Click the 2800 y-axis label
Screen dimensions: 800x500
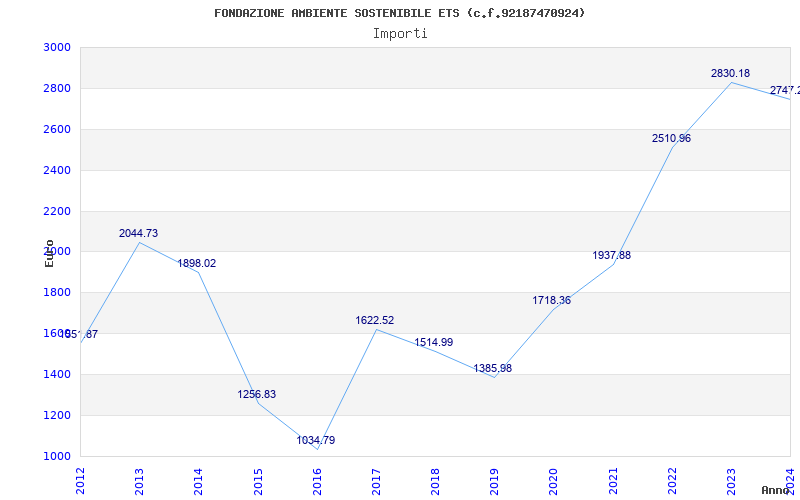57,88
